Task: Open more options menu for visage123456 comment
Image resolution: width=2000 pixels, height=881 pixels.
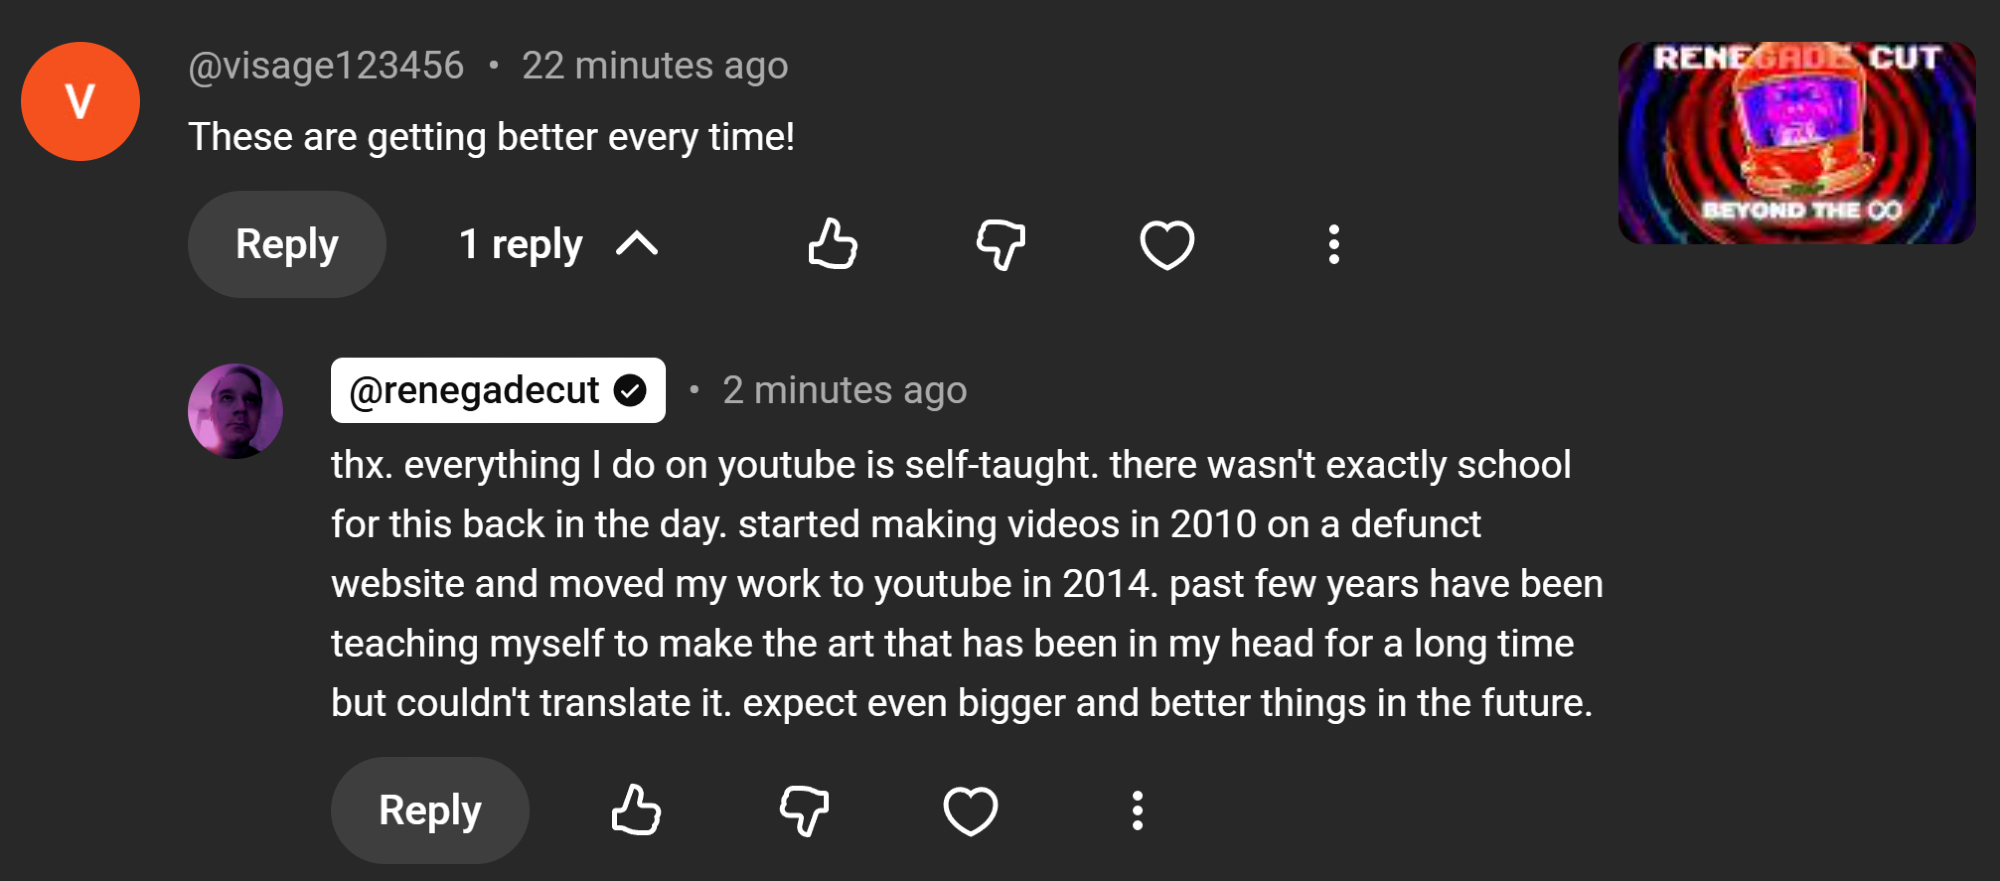Action: pyautogui.click(x=1333, y=244)
